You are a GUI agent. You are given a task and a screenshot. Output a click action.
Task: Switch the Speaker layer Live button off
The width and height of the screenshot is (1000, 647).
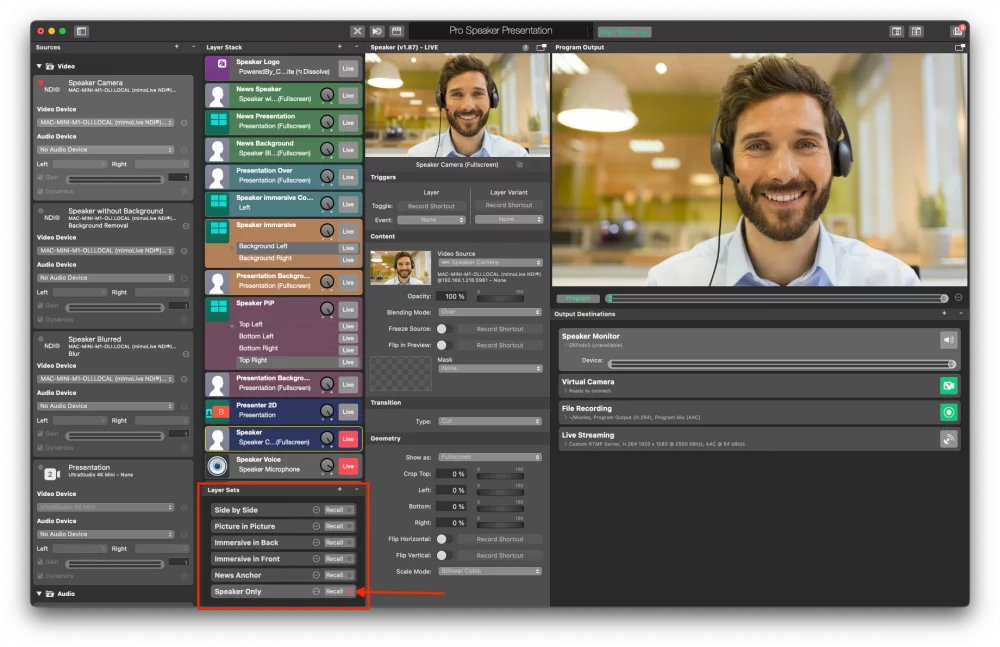coord(348,439)
